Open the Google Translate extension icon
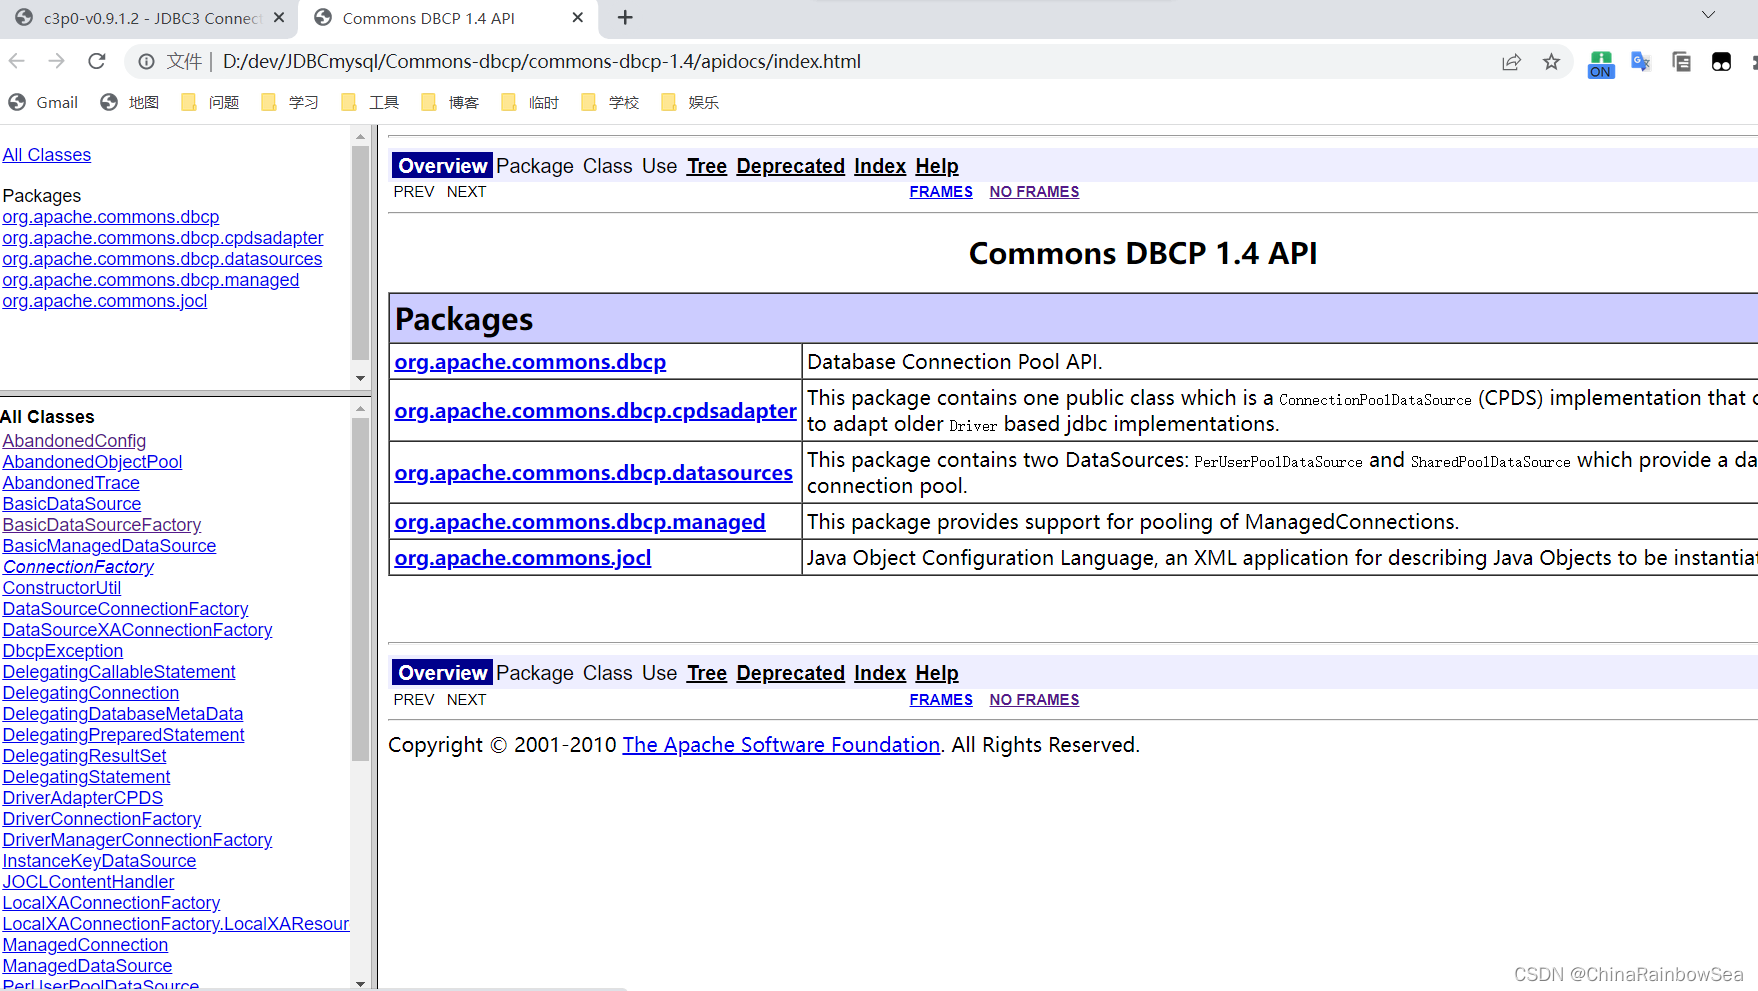The image size is (1758, 991). (1641, 62)
